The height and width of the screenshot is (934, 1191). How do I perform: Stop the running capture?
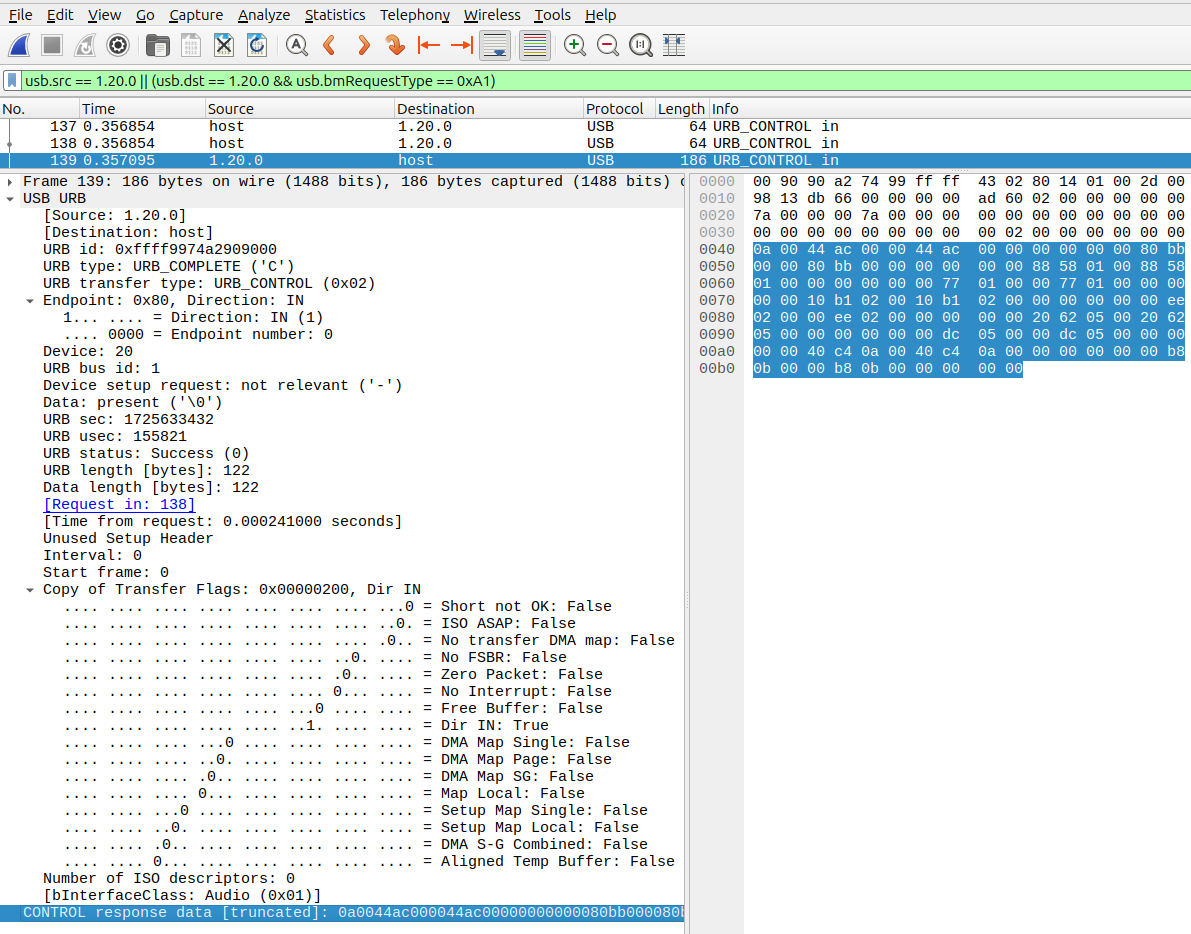pos(53,45)
